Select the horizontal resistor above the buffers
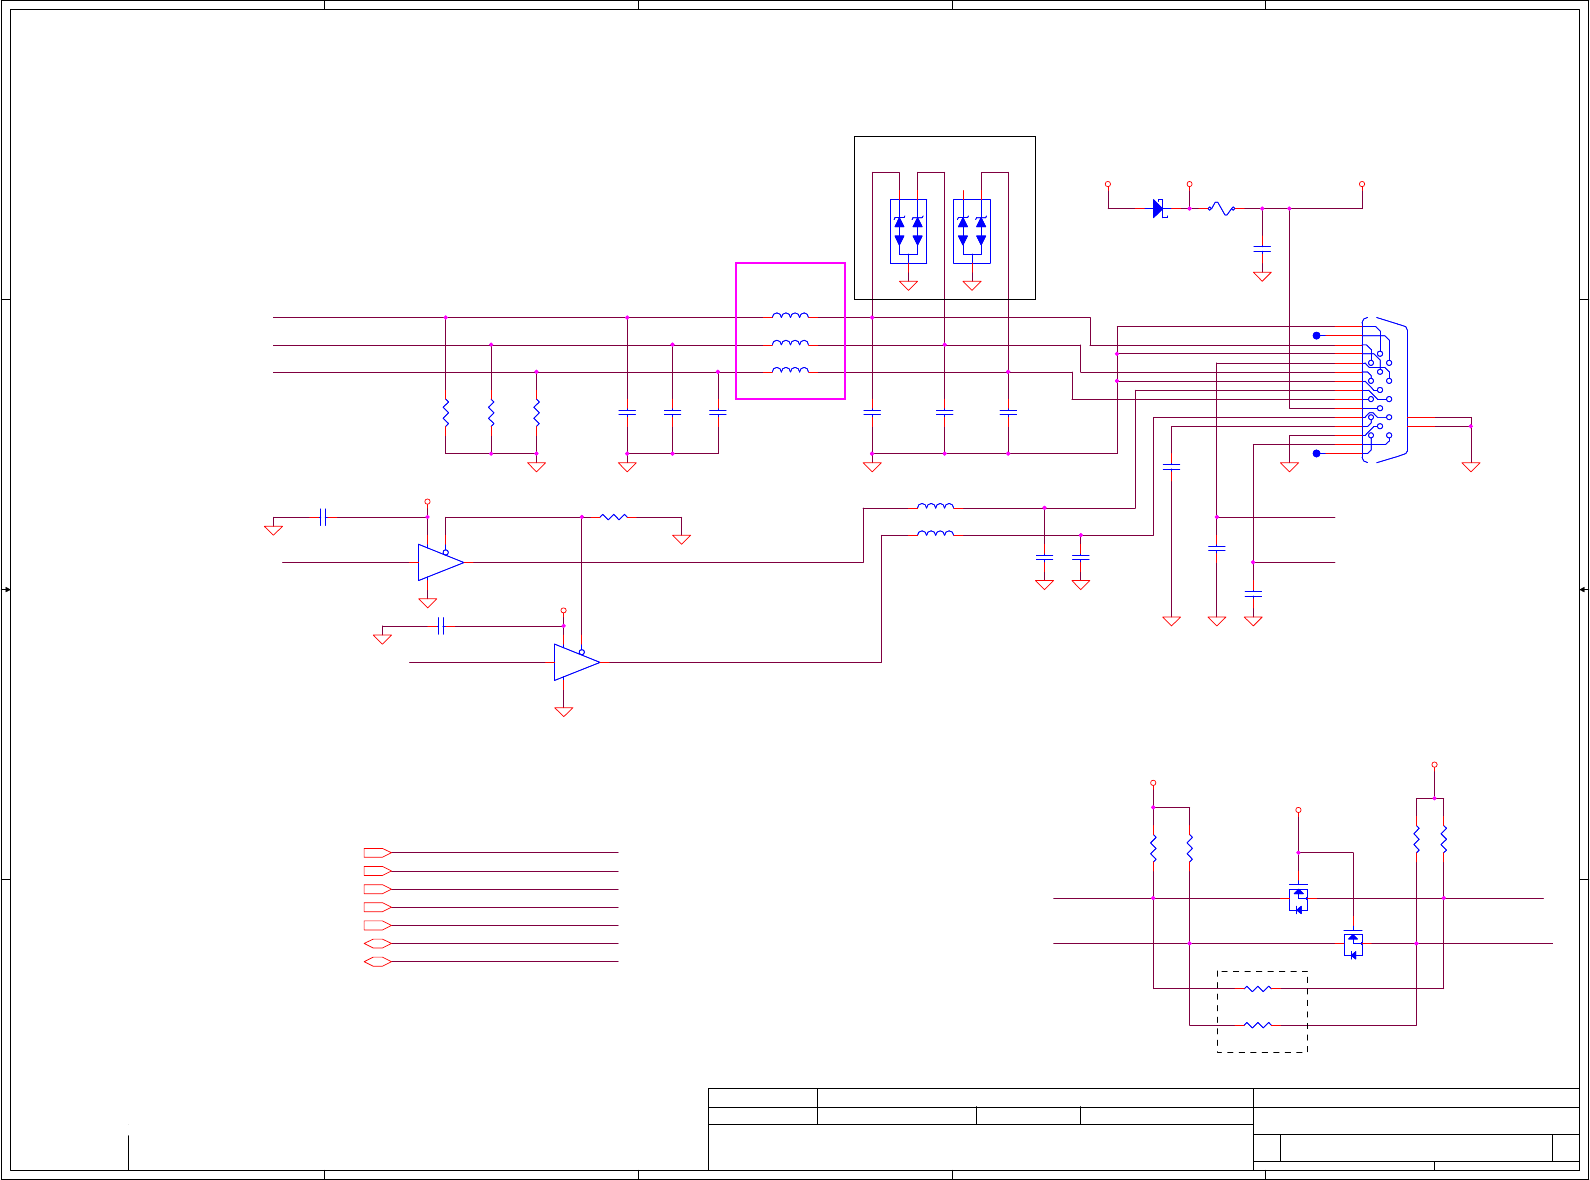1590x1180 pixels. [x=613, y=517]
